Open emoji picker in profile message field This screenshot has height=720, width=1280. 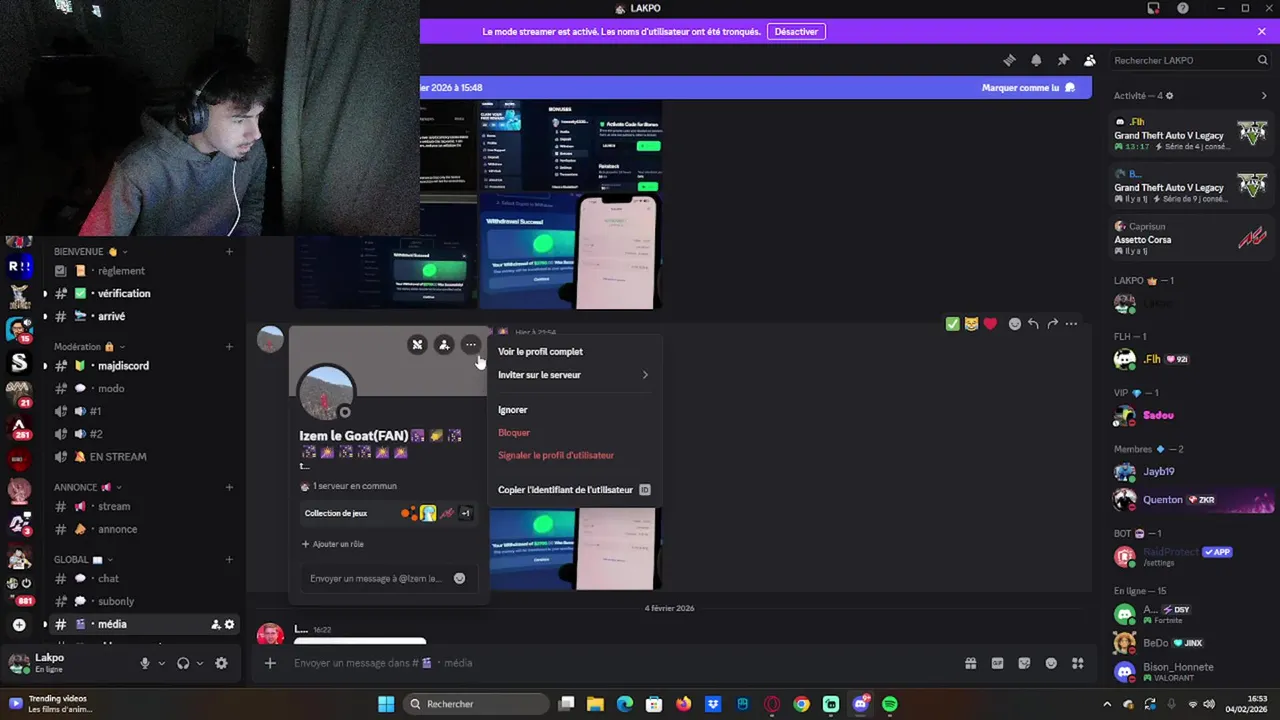459,578
